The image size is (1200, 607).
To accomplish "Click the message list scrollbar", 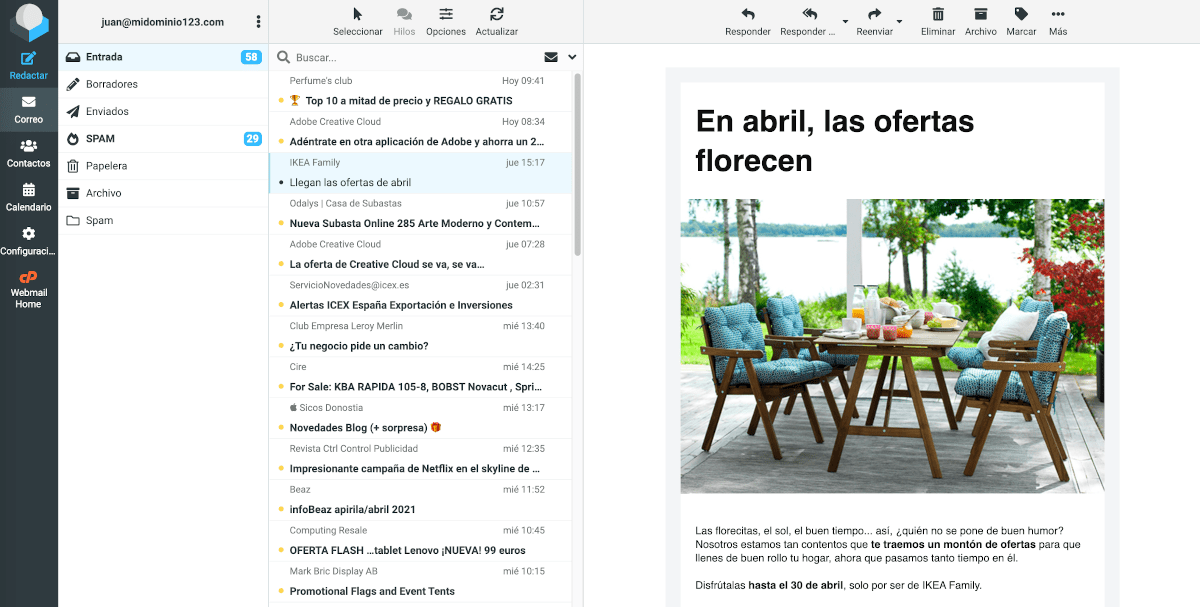I will (578, 165).
